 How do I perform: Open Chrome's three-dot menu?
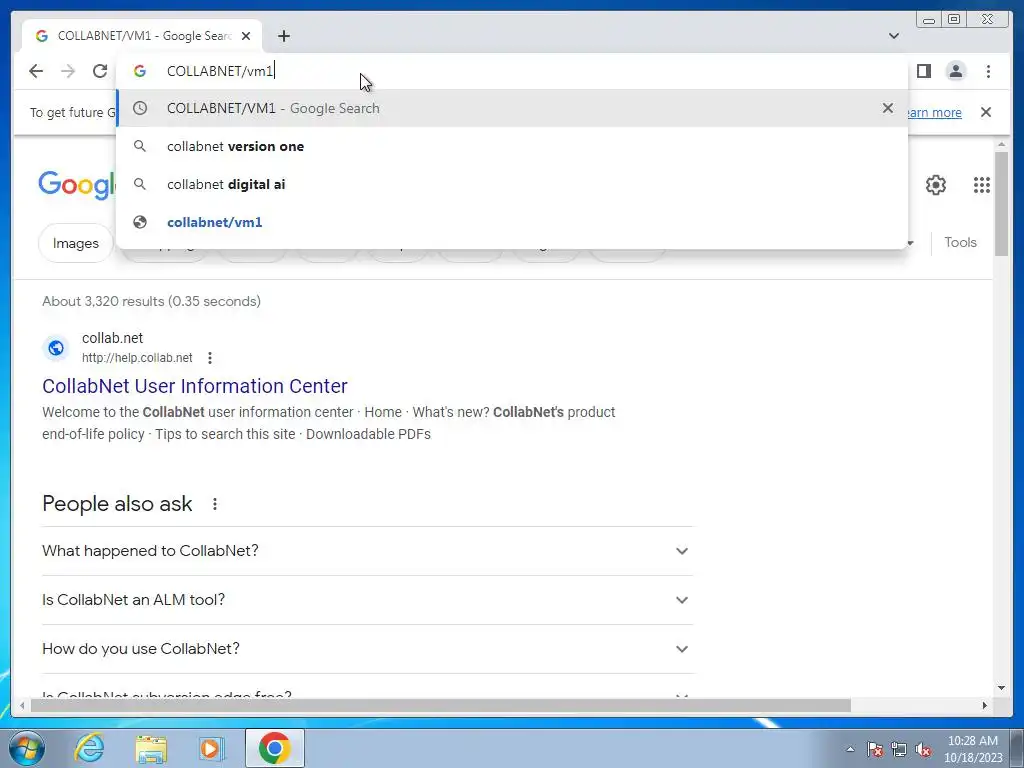(x=988, y=71)
